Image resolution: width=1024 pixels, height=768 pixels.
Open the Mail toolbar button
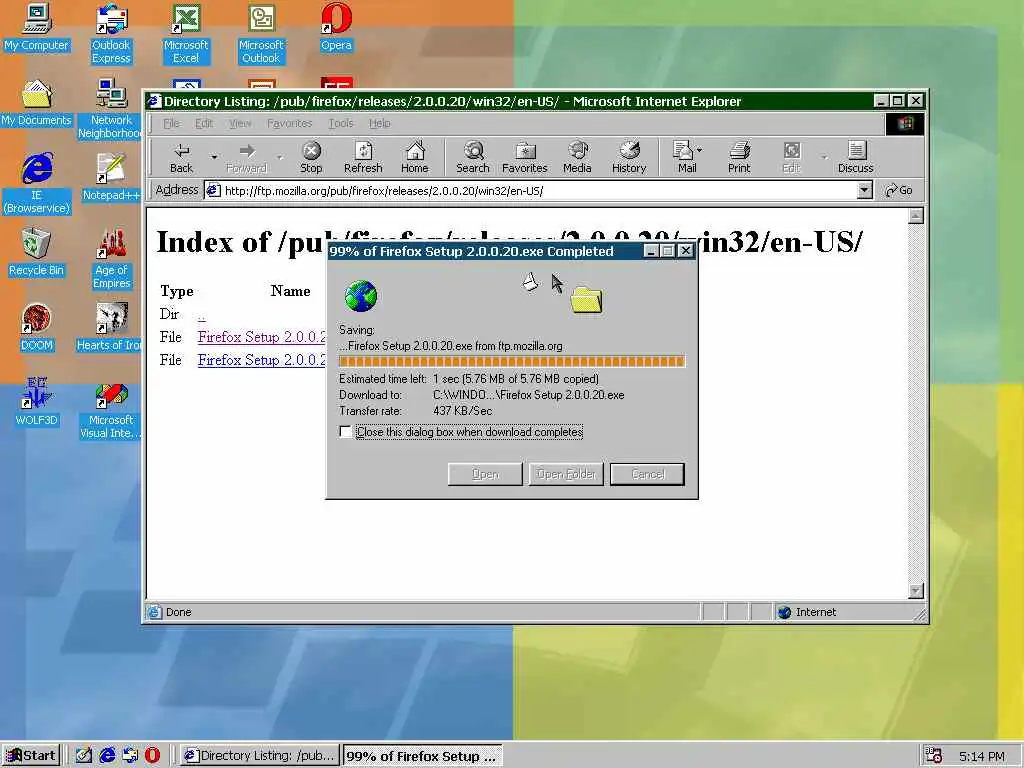click(x=686, y=157)
